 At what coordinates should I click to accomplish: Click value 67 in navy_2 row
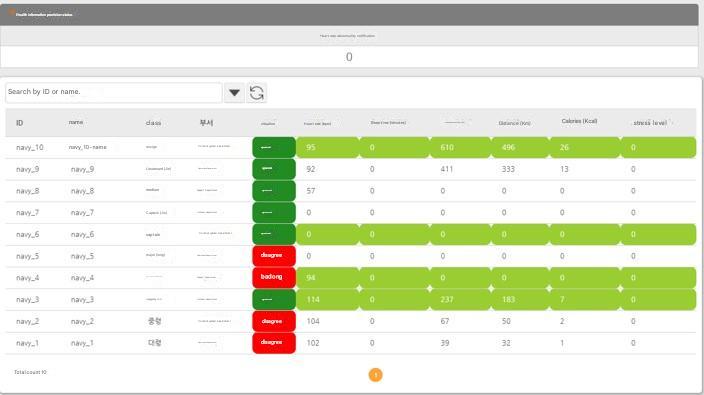[444, 321]
